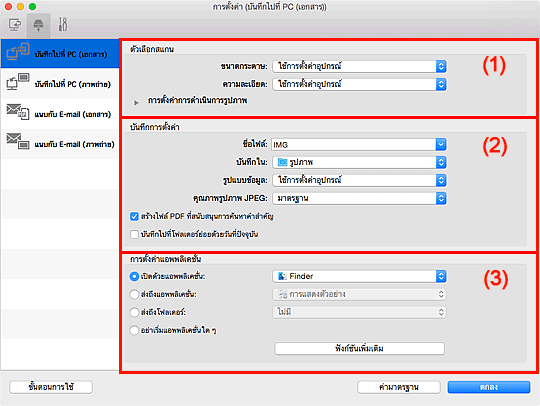Open the ขนาดกระดาษ paper size dropdown
This screenshot has width=540, height=406.
coord(359,66)
